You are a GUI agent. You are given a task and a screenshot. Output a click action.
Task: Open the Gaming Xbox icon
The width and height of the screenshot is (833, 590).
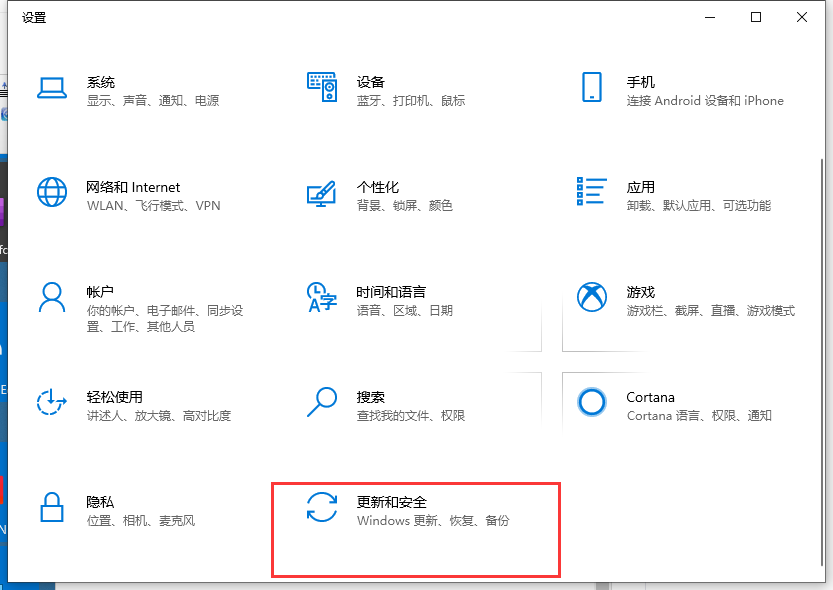(x=592, y=297)
